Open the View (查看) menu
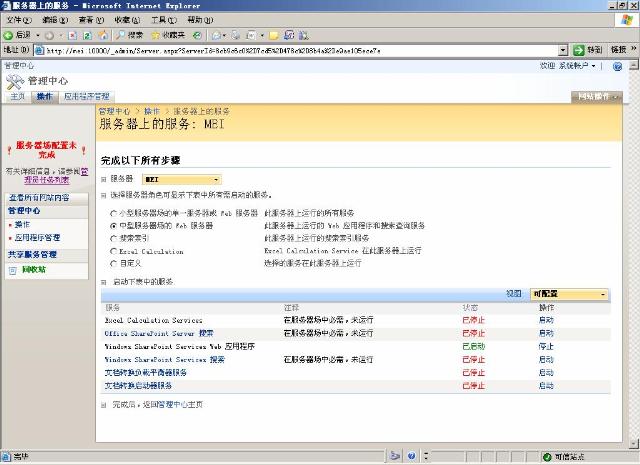 [x=91, y=20]
